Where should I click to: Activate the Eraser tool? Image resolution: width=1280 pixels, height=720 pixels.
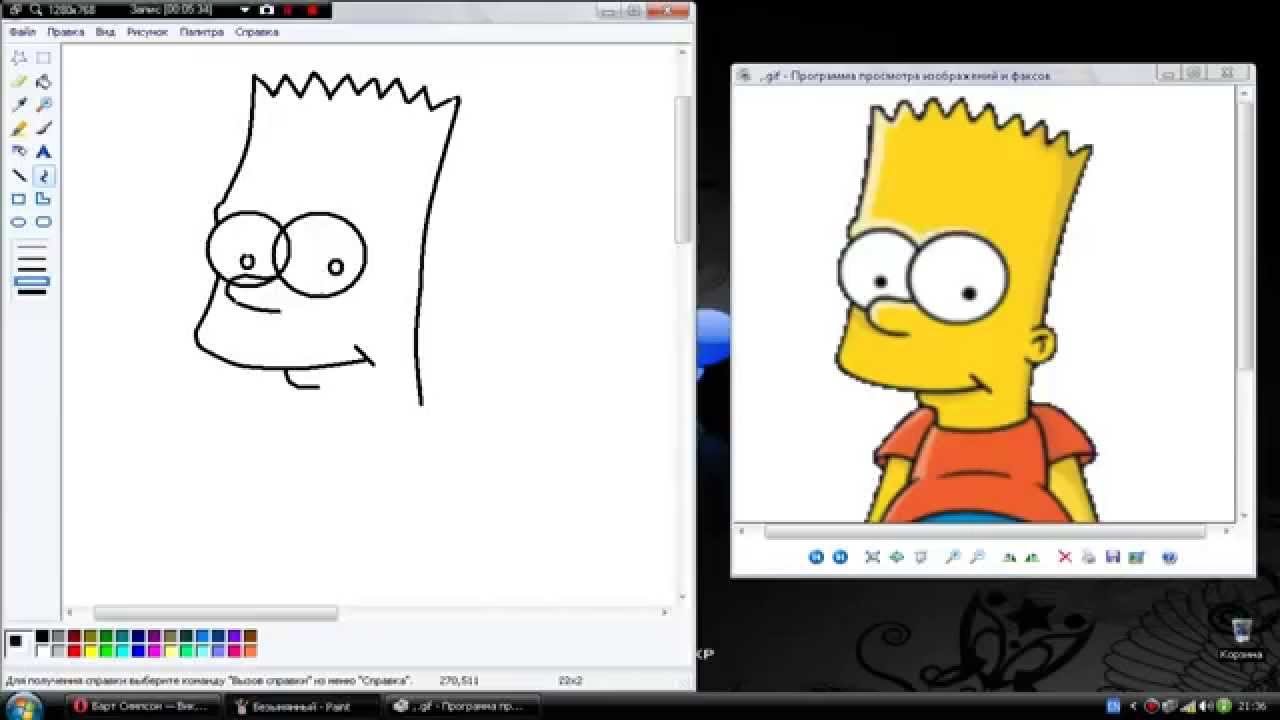pyautogui.click(x=19, y=82)
